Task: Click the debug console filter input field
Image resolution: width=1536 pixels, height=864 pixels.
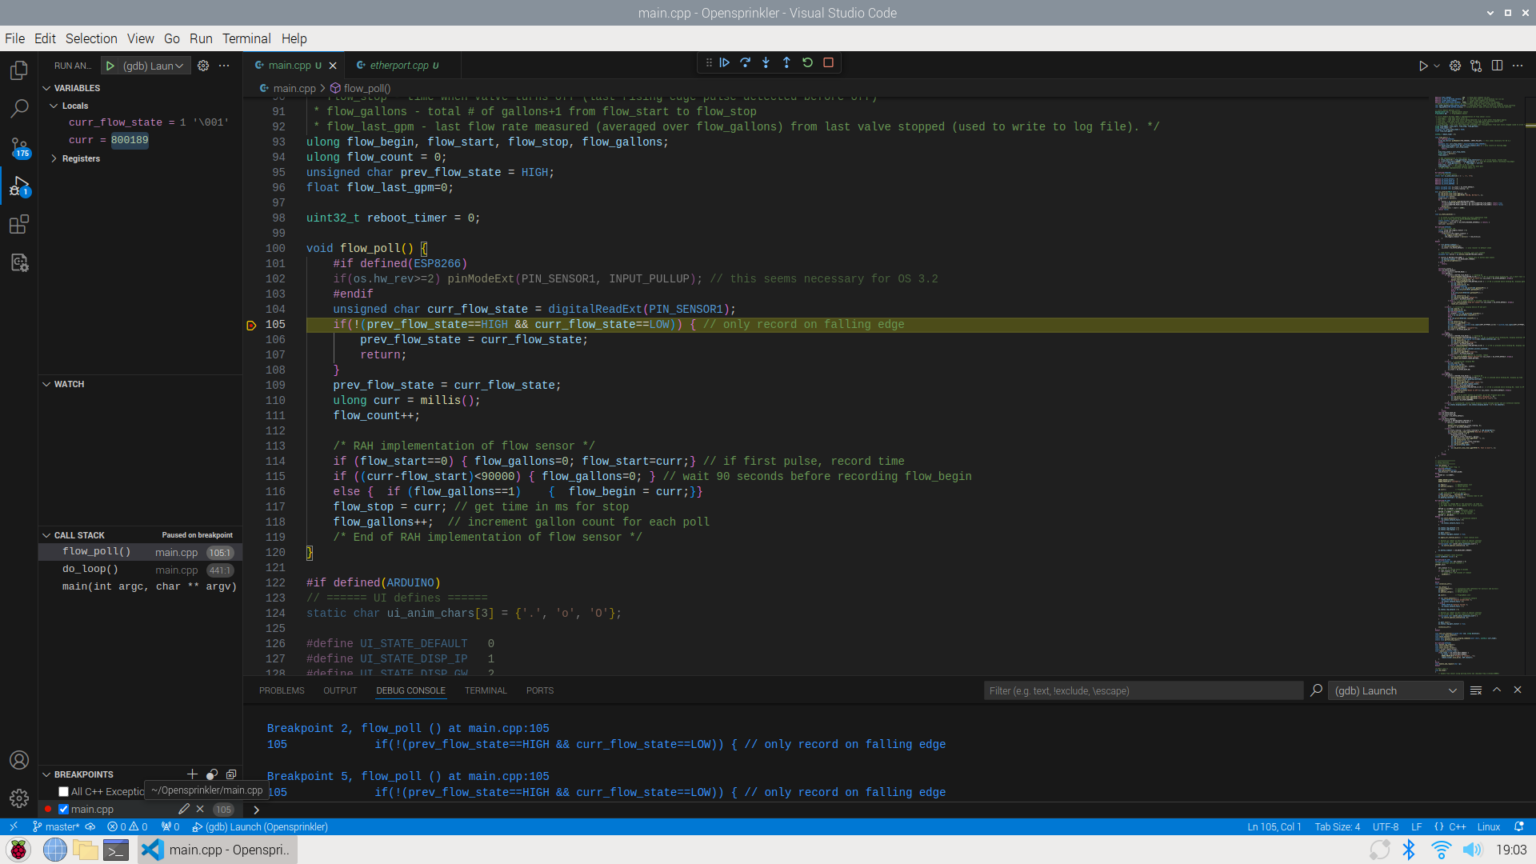Action: pyautogui.click(x=1142, y=691)
